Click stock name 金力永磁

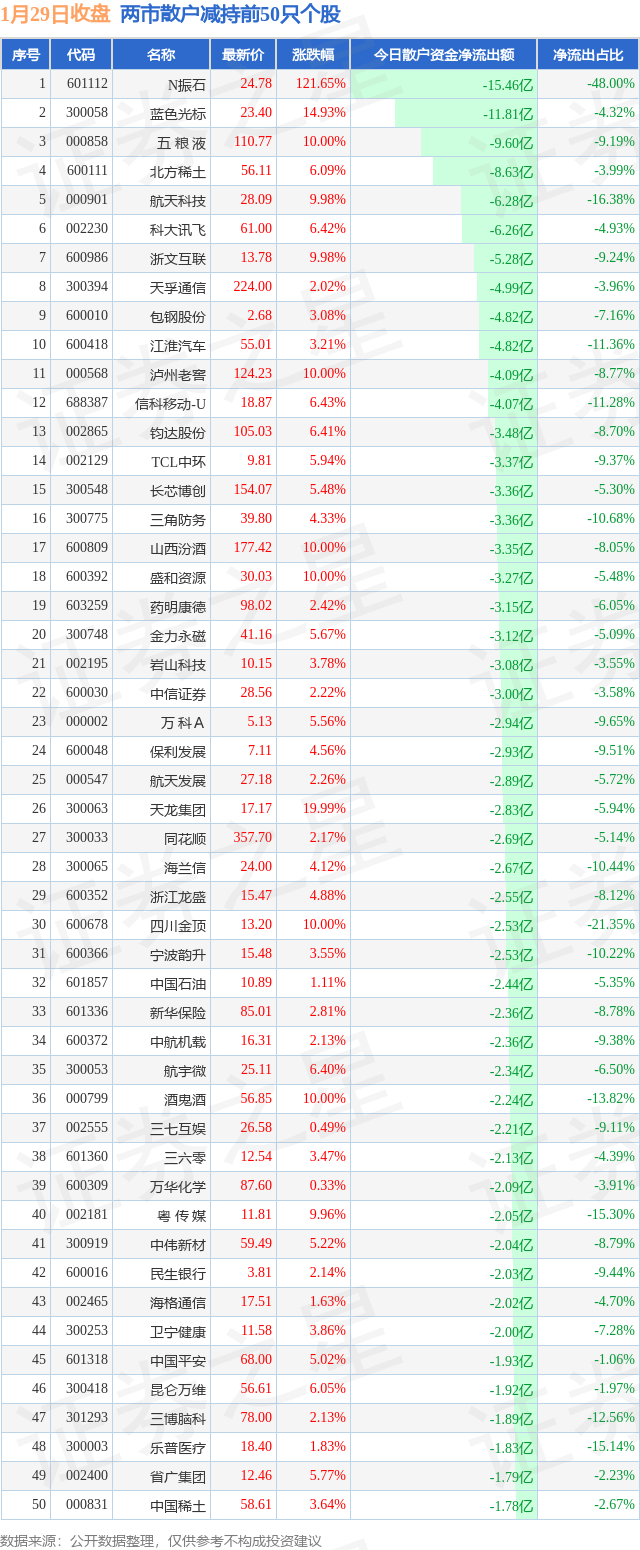(x=178, y=635)
